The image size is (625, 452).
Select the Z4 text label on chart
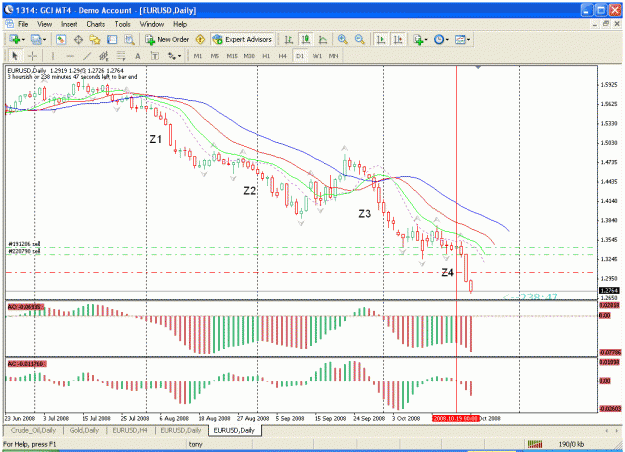[x=448, y=273]
